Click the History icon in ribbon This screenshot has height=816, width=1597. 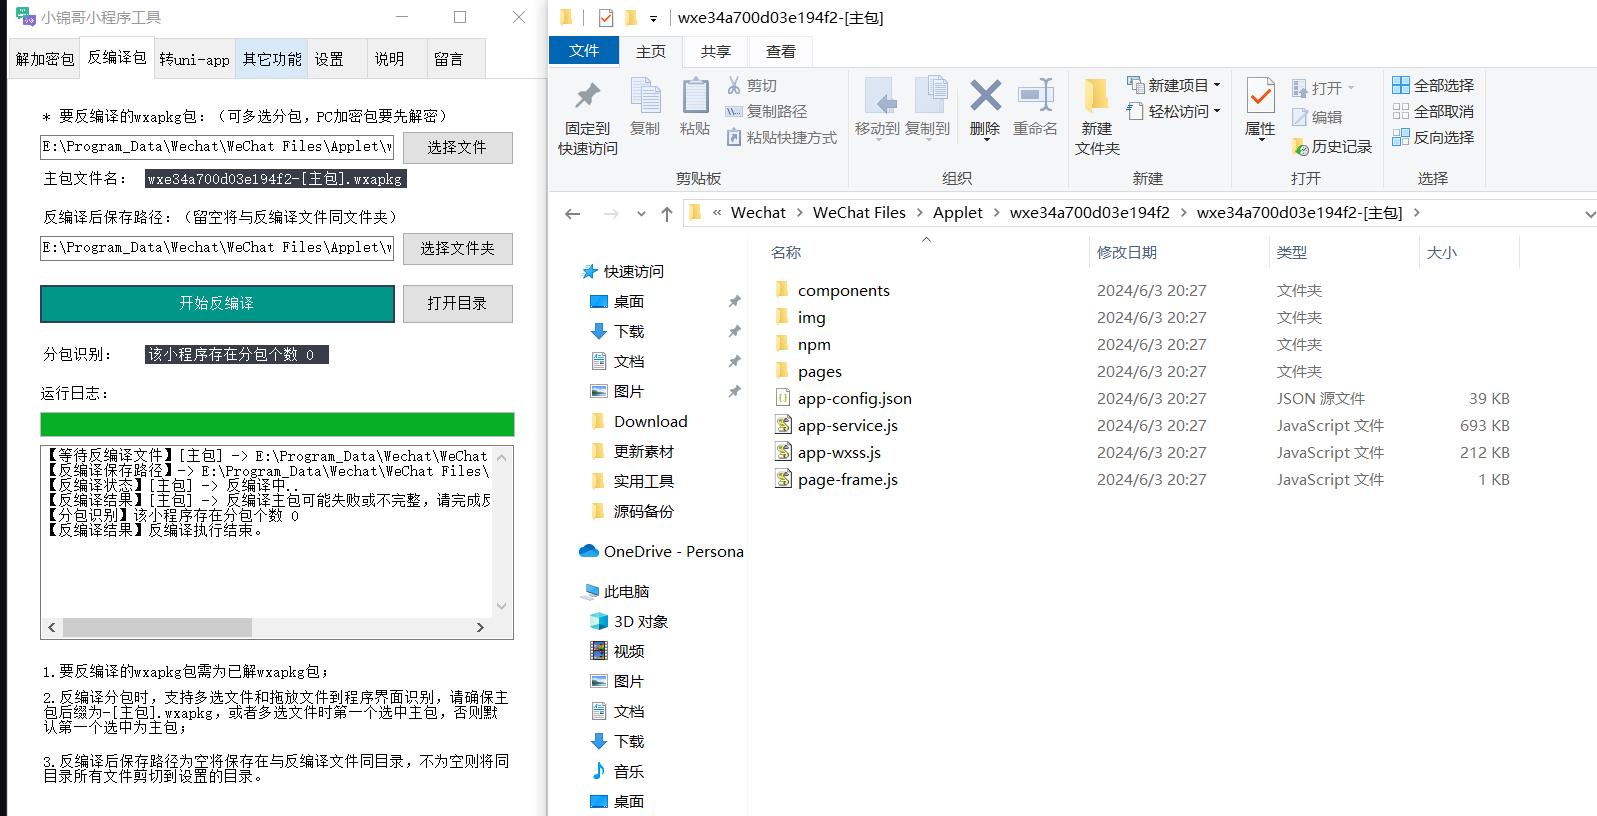click(1331, 147)
